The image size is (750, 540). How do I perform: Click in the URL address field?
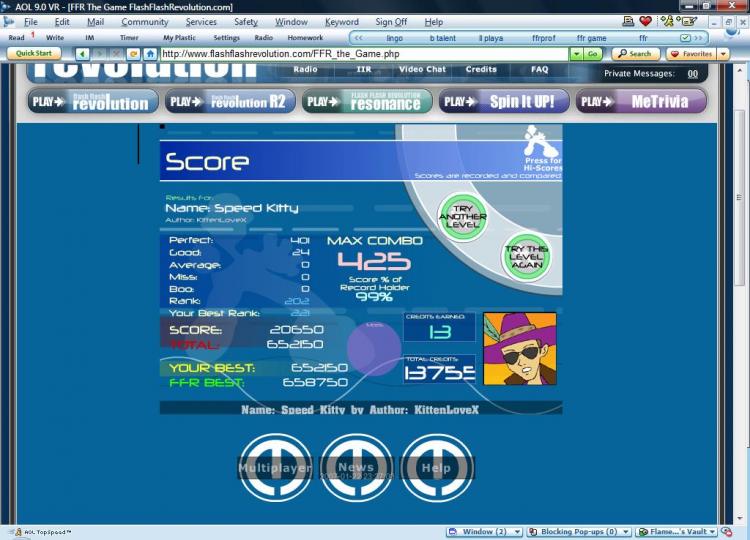(364, 54)
